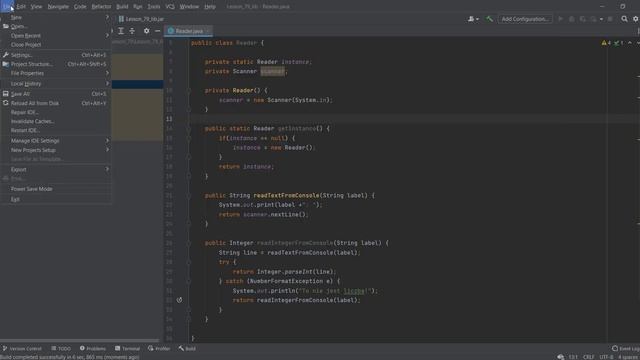Open the Terminal tool window
Screen dimensions: 640x360
pos(128,349)
